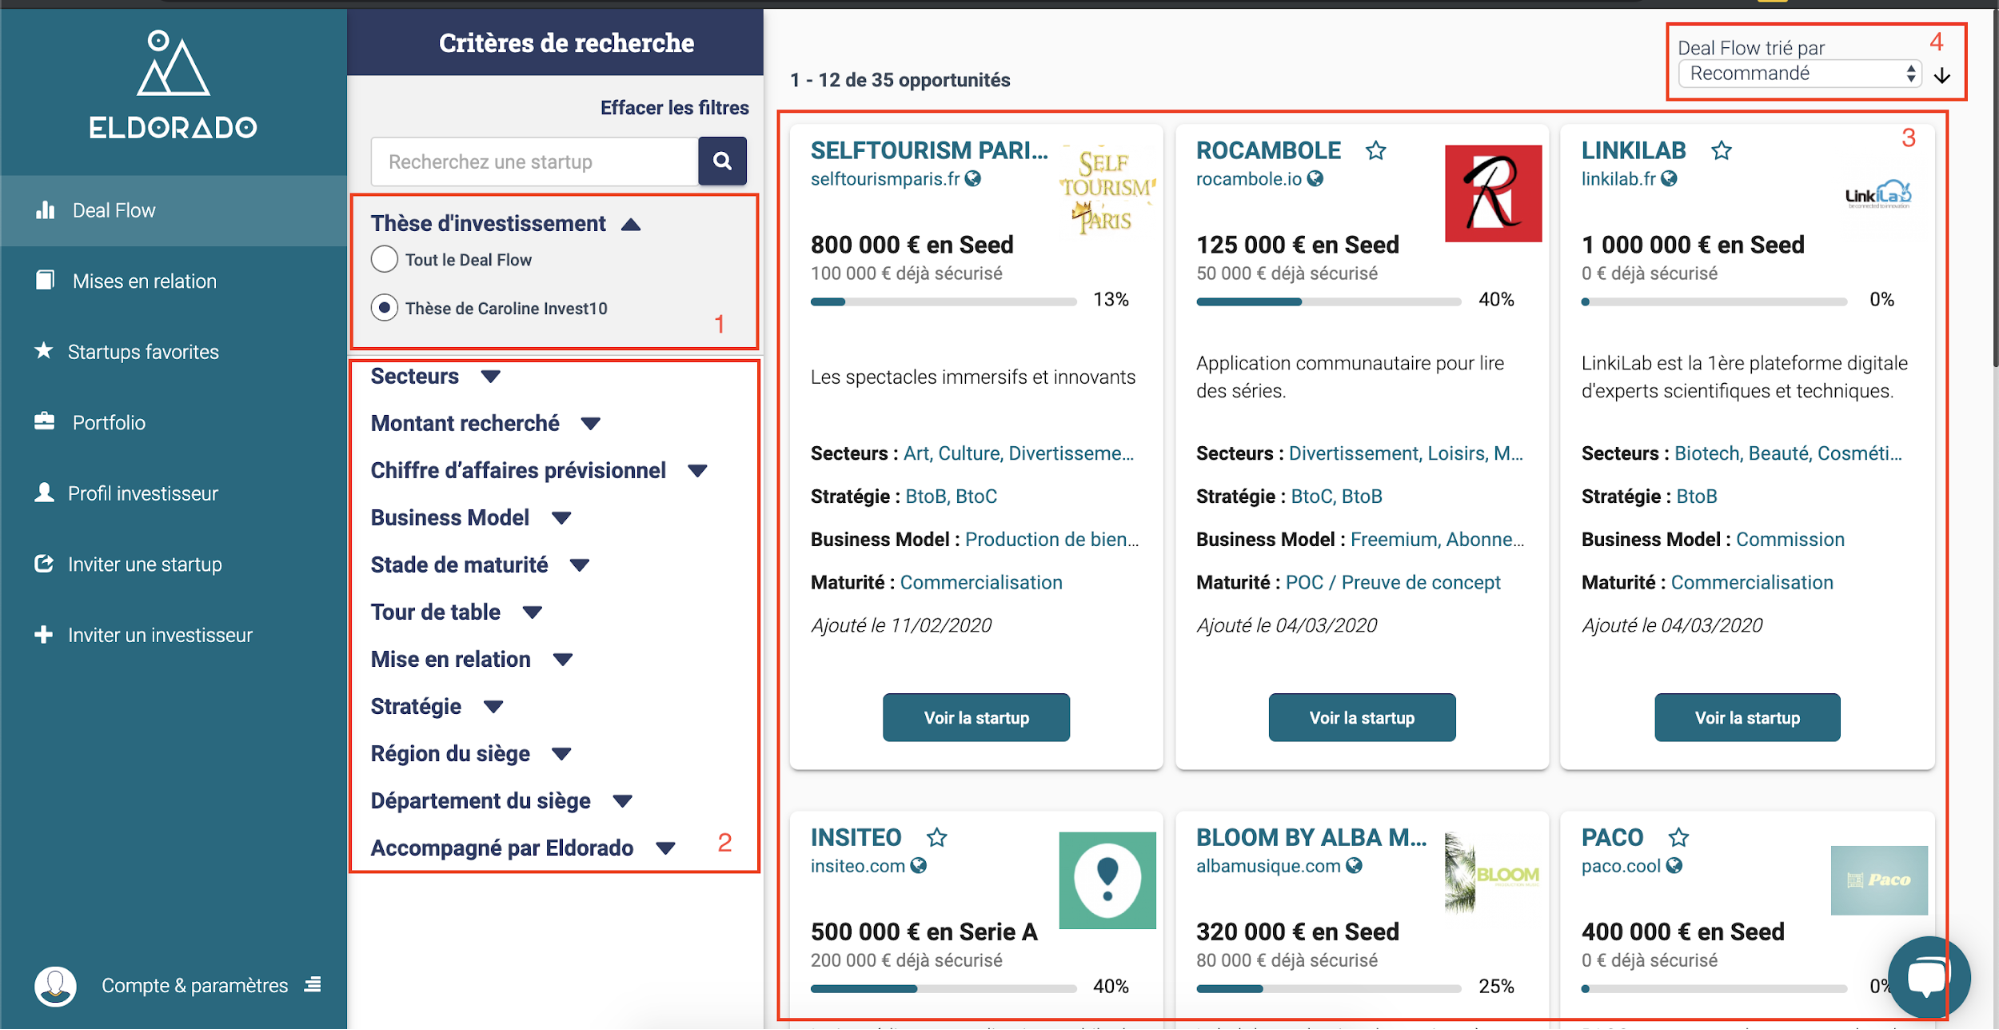Click Effacer les filtres link
The height and width of the screenshot is (1030, 1999).
click(674, 107)
